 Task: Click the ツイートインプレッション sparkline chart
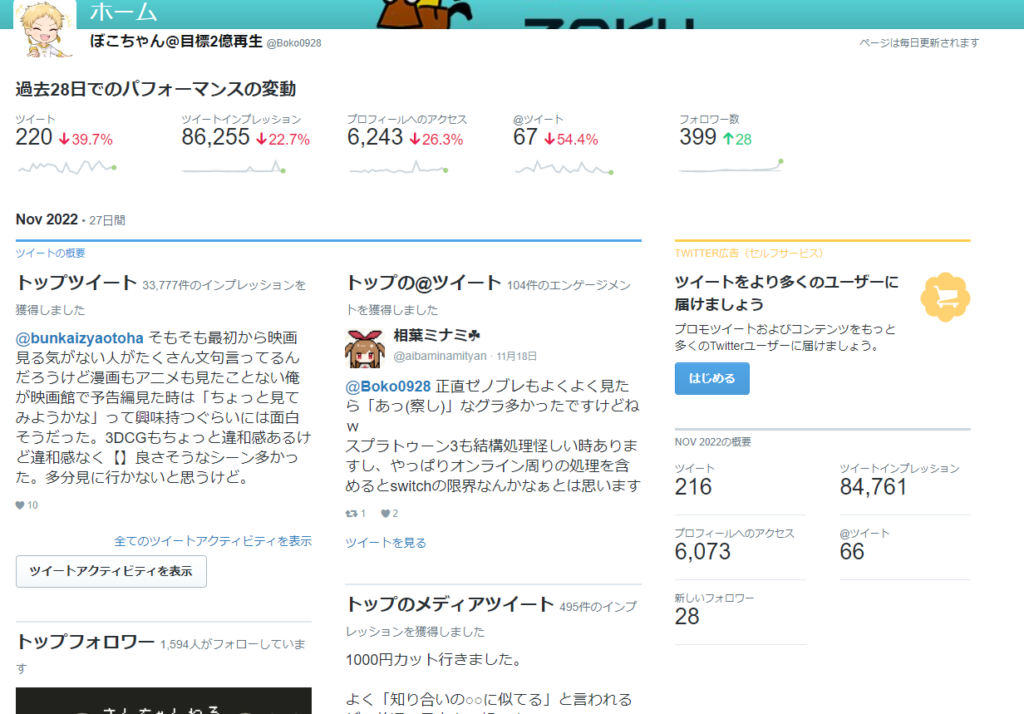point(234,167)
